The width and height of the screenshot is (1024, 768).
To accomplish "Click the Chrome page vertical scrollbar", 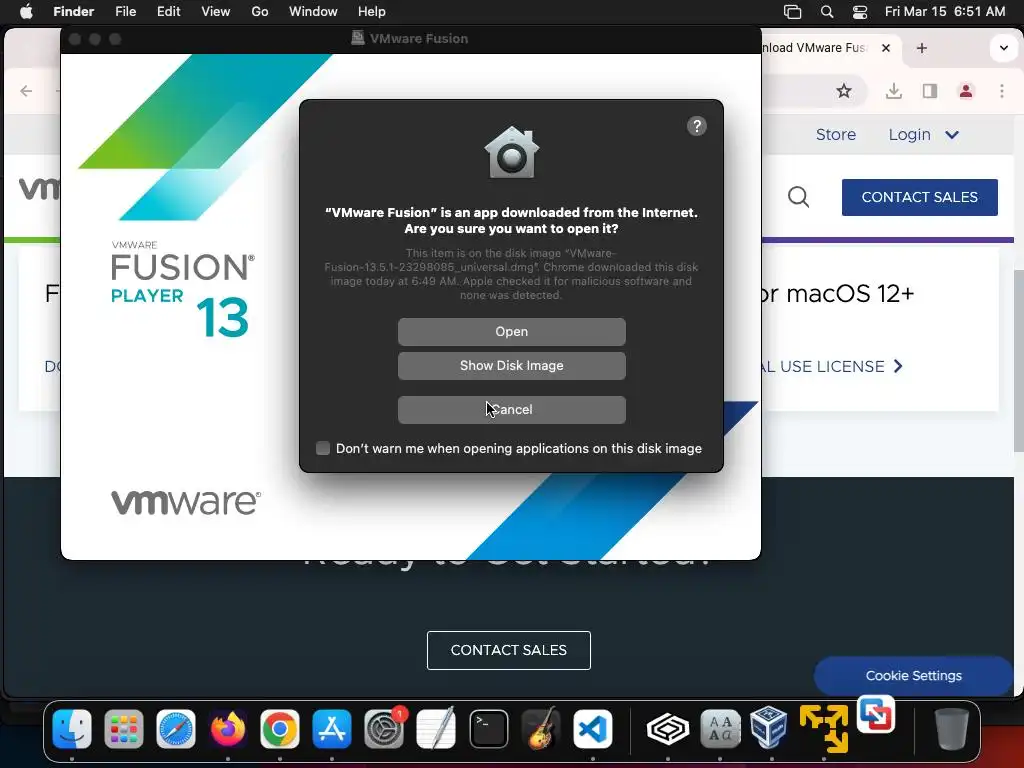I will pyautogui.click(x=1018, y=359).
